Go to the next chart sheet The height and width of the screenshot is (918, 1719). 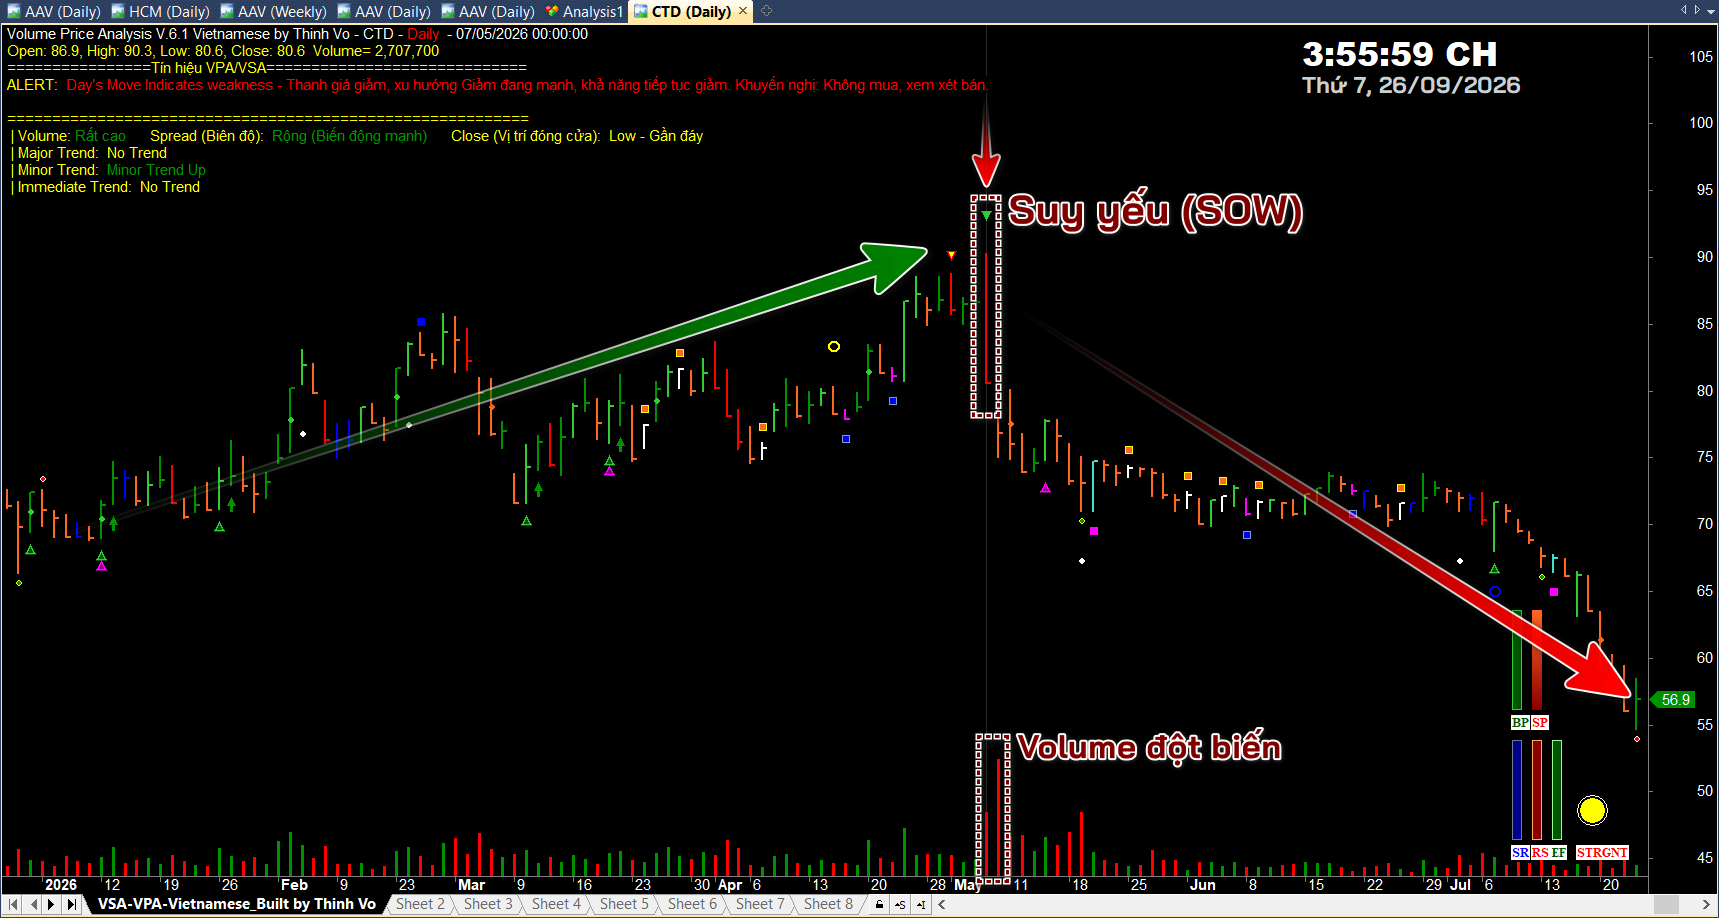52,904
